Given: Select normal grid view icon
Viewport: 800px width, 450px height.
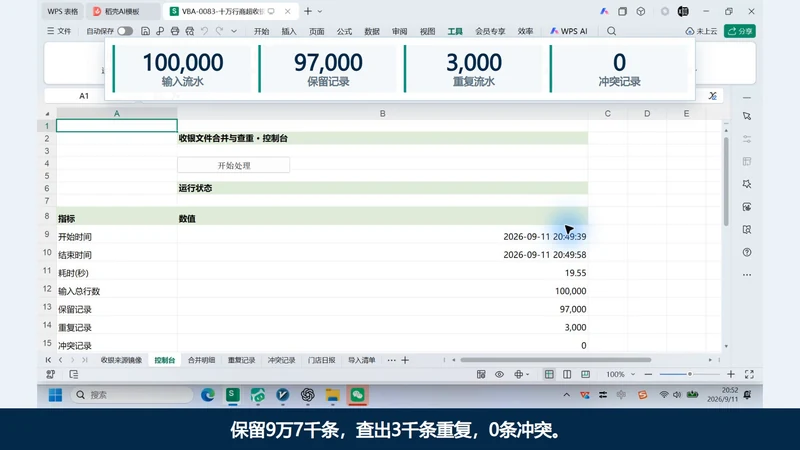Looking at the screenshot, I should [x=549, y=374].
